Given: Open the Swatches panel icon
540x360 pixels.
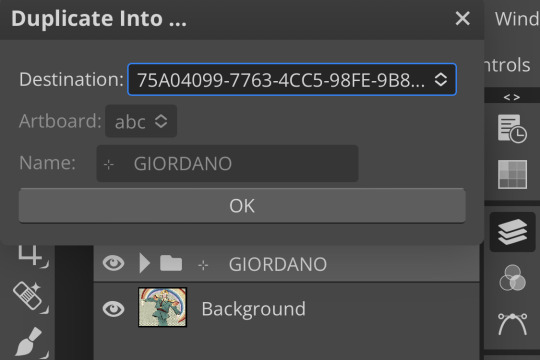Looking at the screenshot, I should click(512, 174).
